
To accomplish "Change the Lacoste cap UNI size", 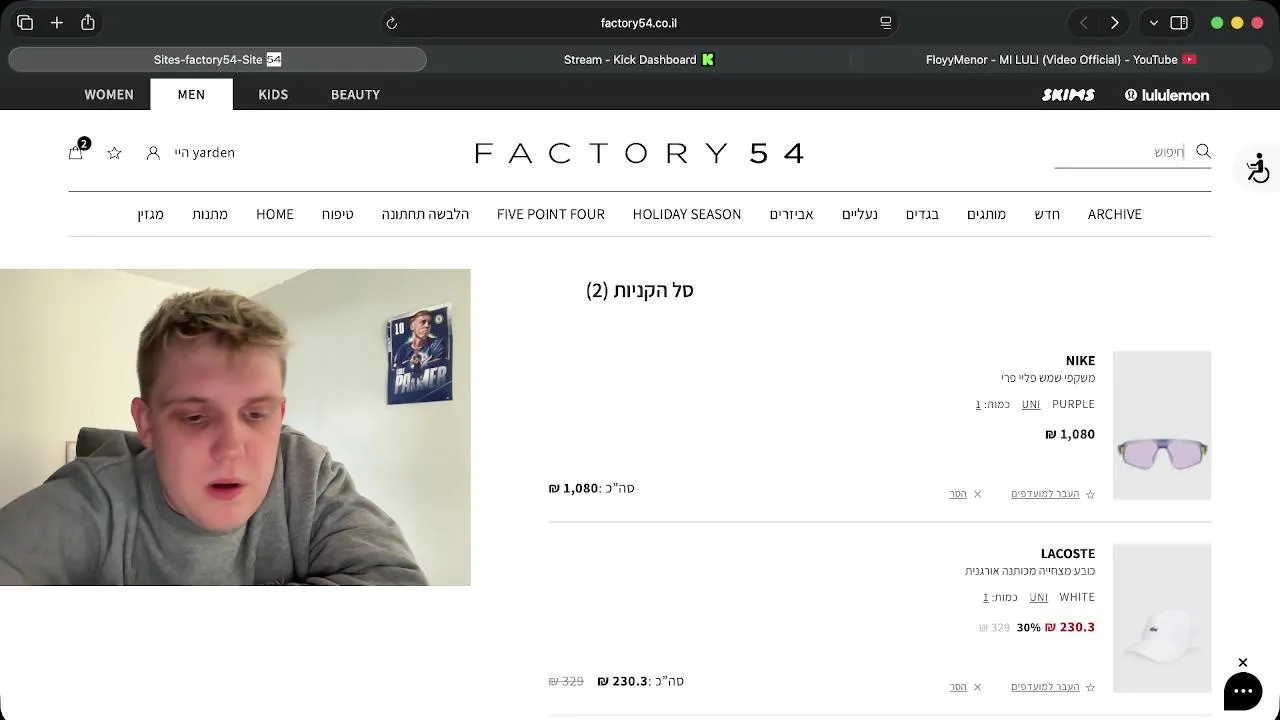I will click(x=1039, y=597).
